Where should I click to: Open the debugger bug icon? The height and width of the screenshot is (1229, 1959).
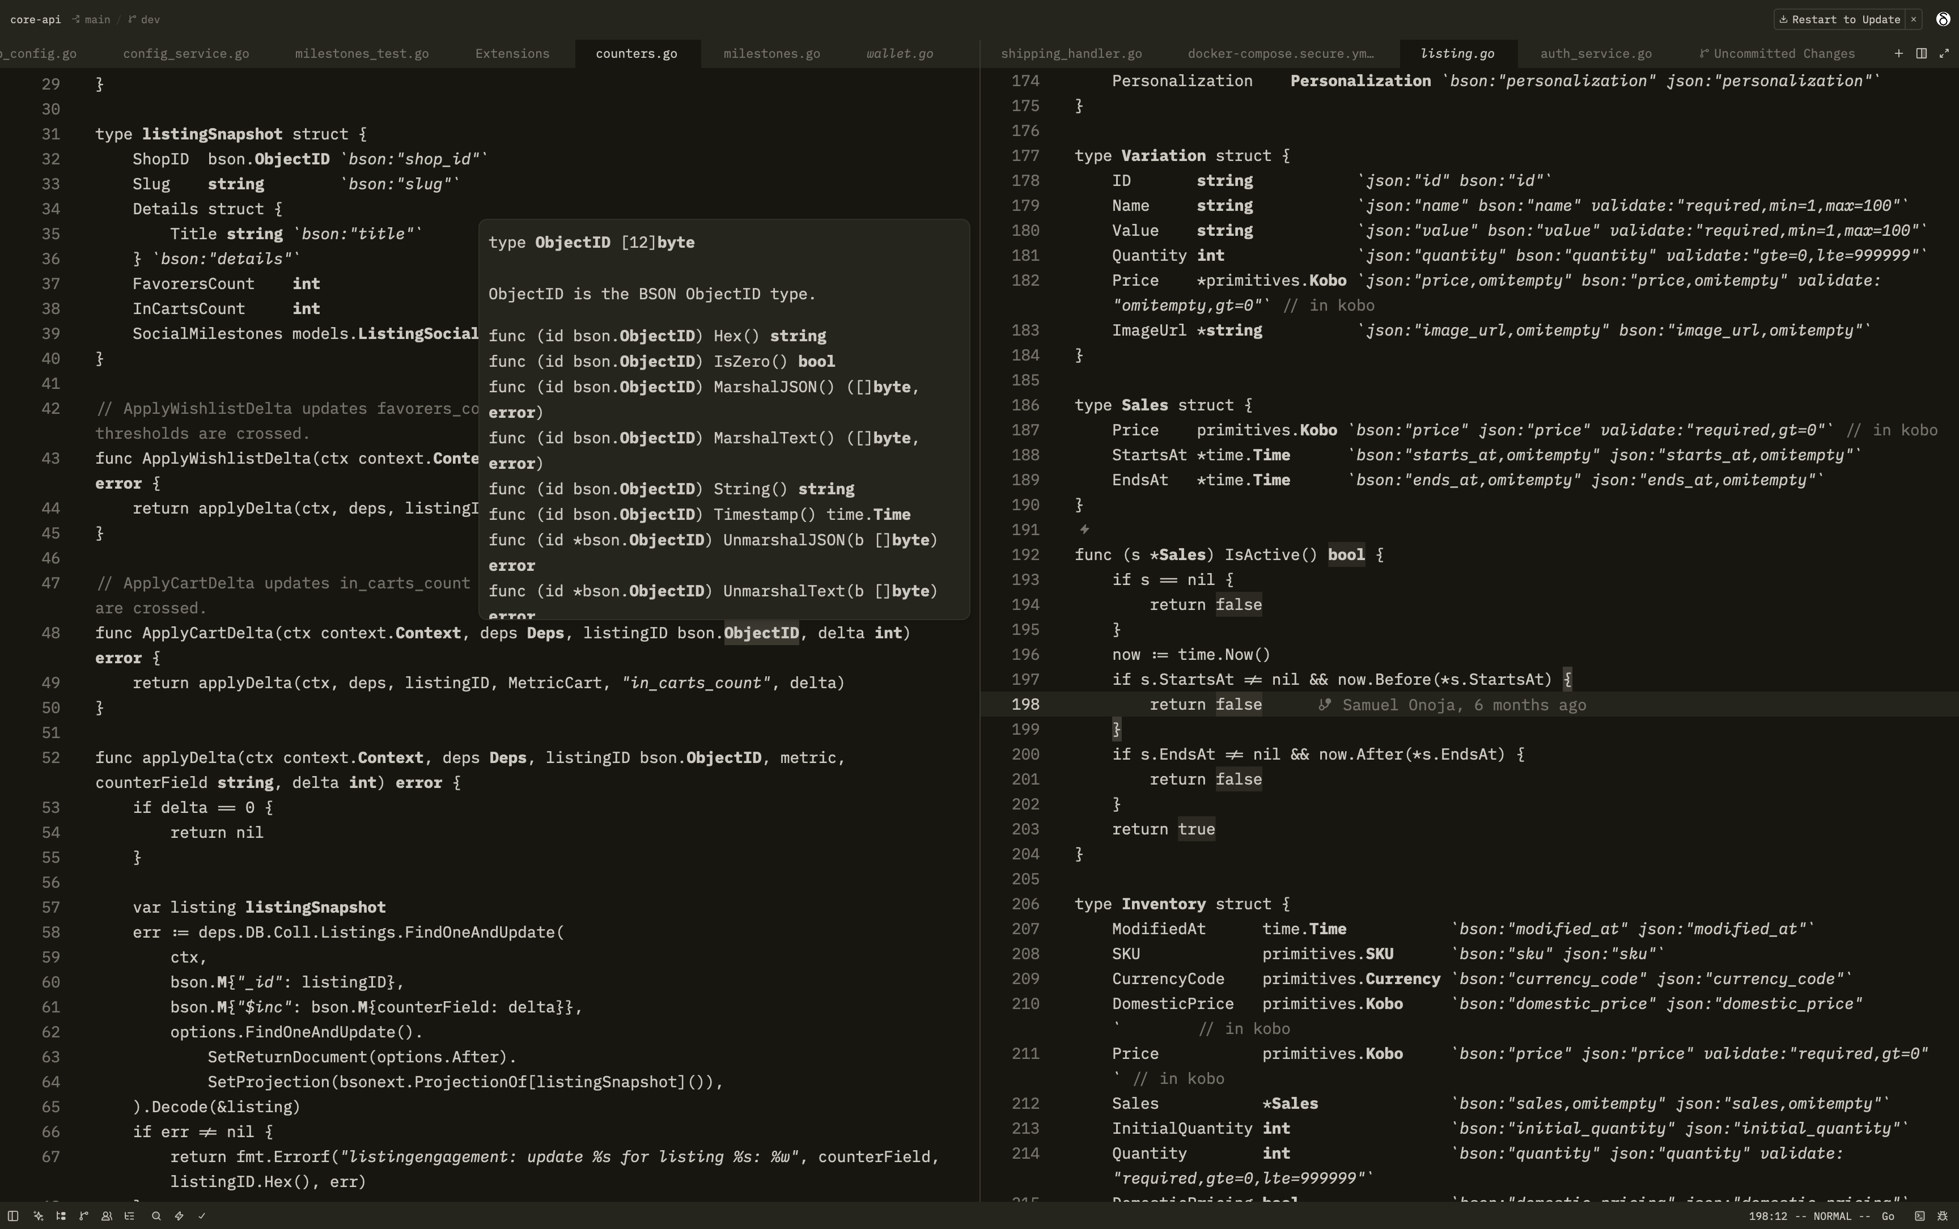(1942, 1216)
